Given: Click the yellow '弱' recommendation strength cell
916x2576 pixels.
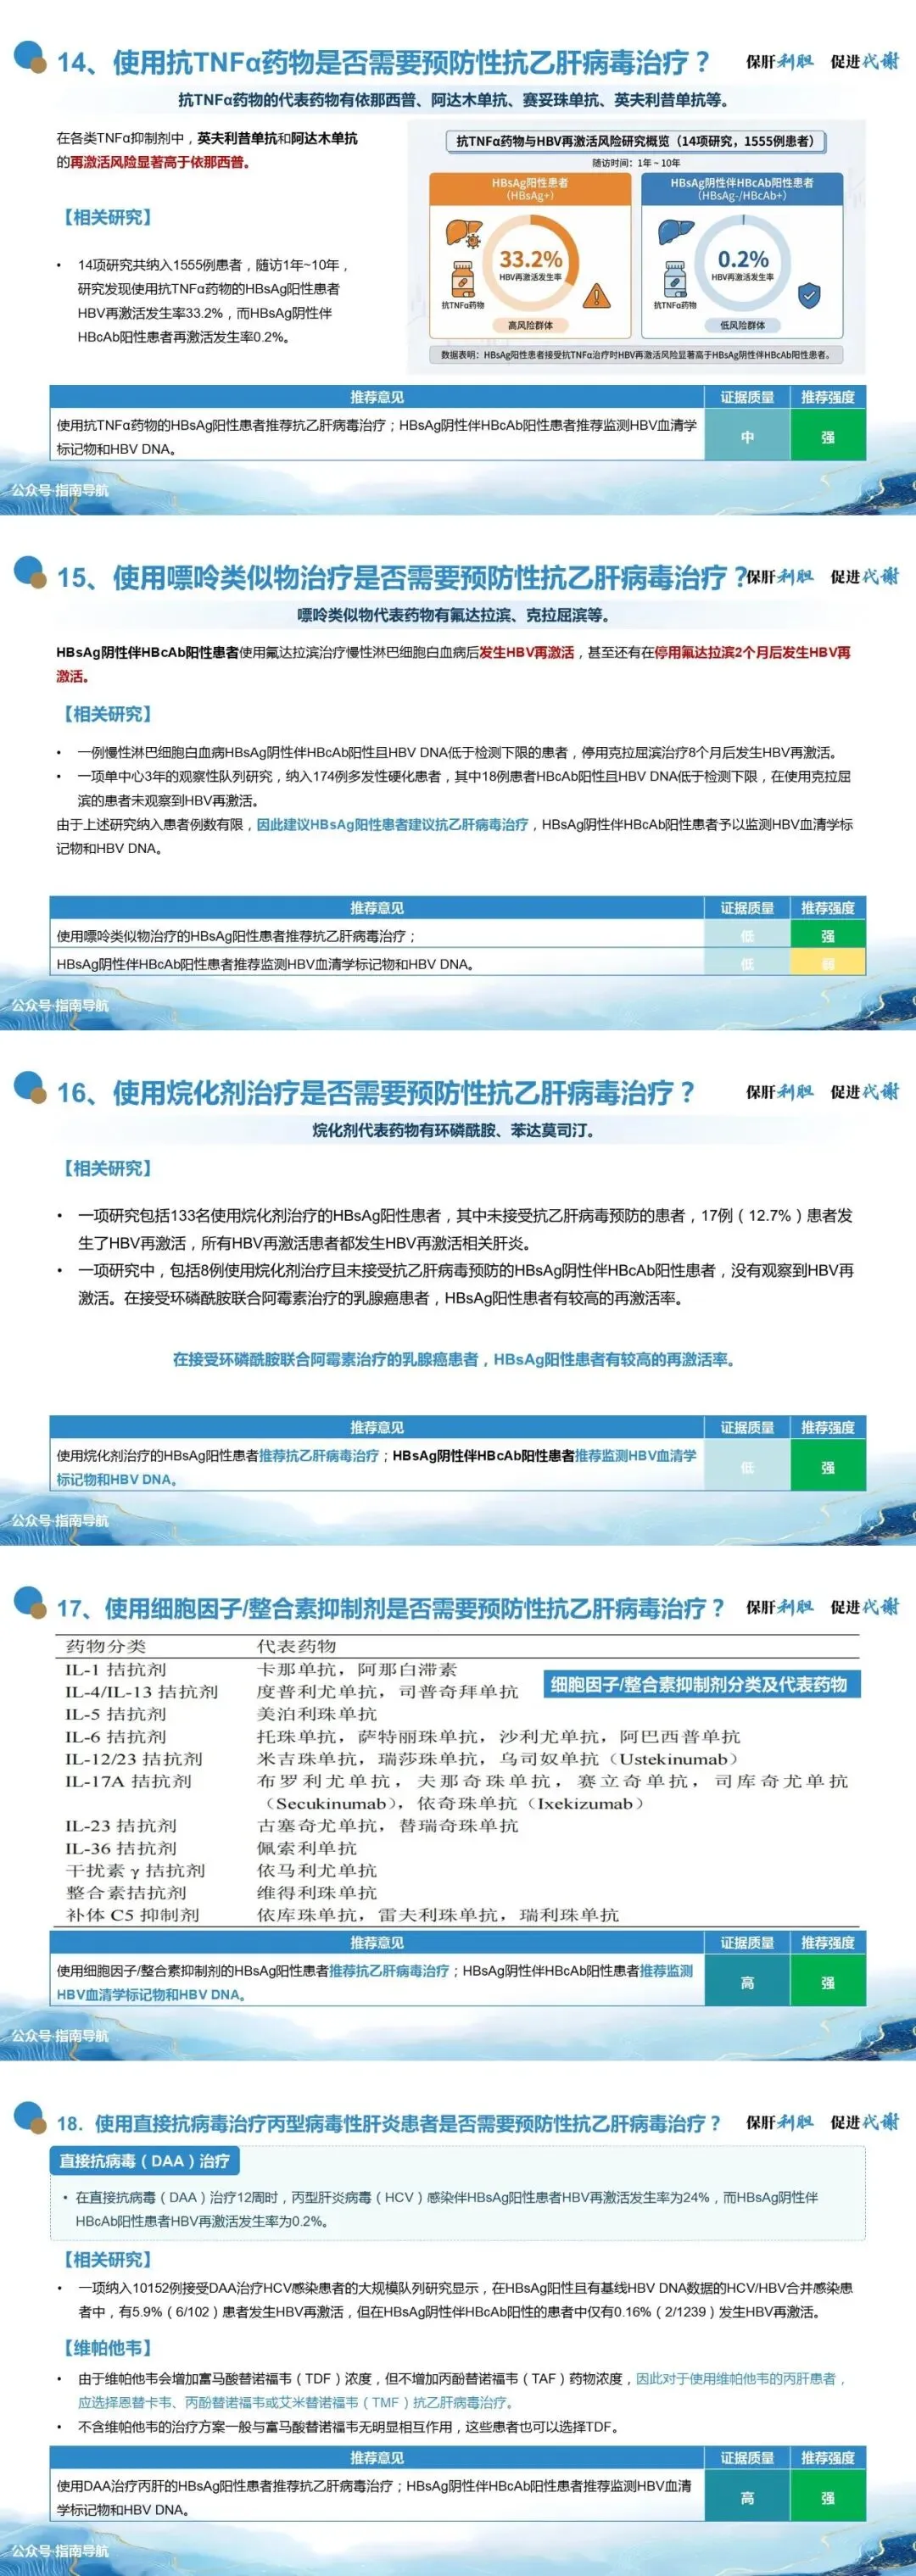Looking at the screenshot, I should coord(828,963).
